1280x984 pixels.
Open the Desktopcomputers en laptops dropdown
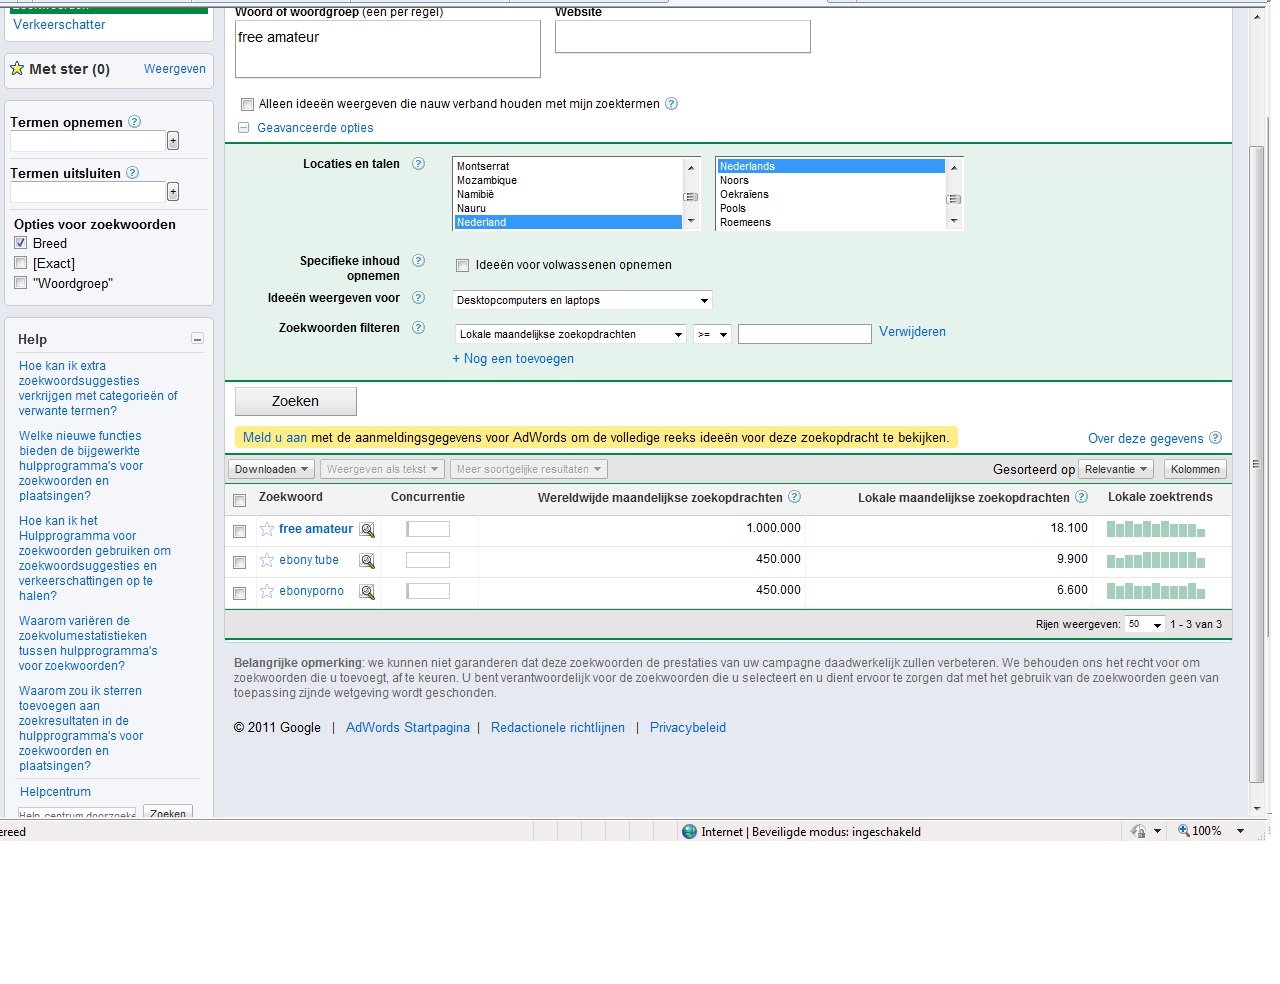click(x=582, y=300)
